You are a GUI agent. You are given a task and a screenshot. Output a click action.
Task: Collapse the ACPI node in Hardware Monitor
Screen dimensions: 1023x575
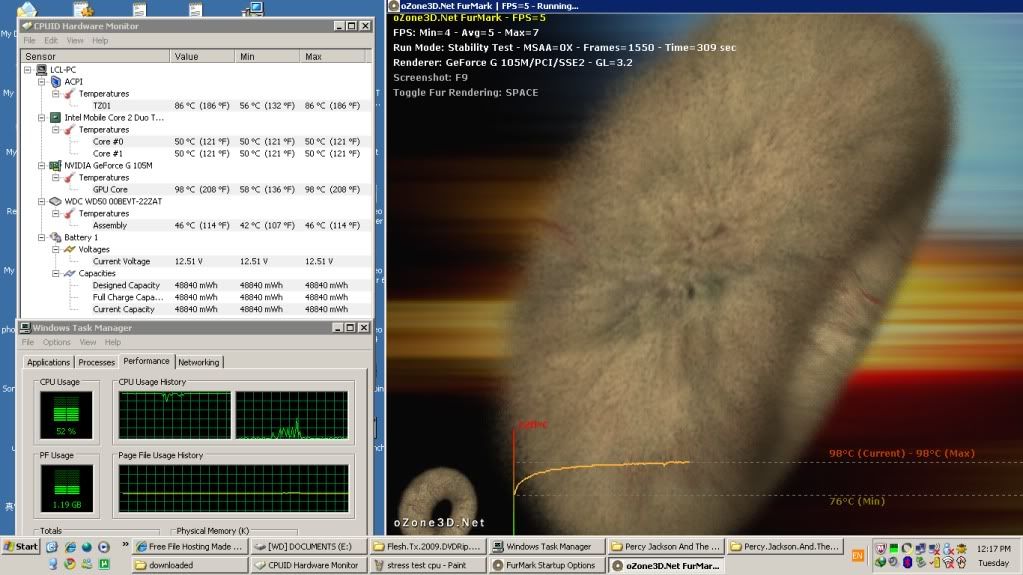click(42, 82)
